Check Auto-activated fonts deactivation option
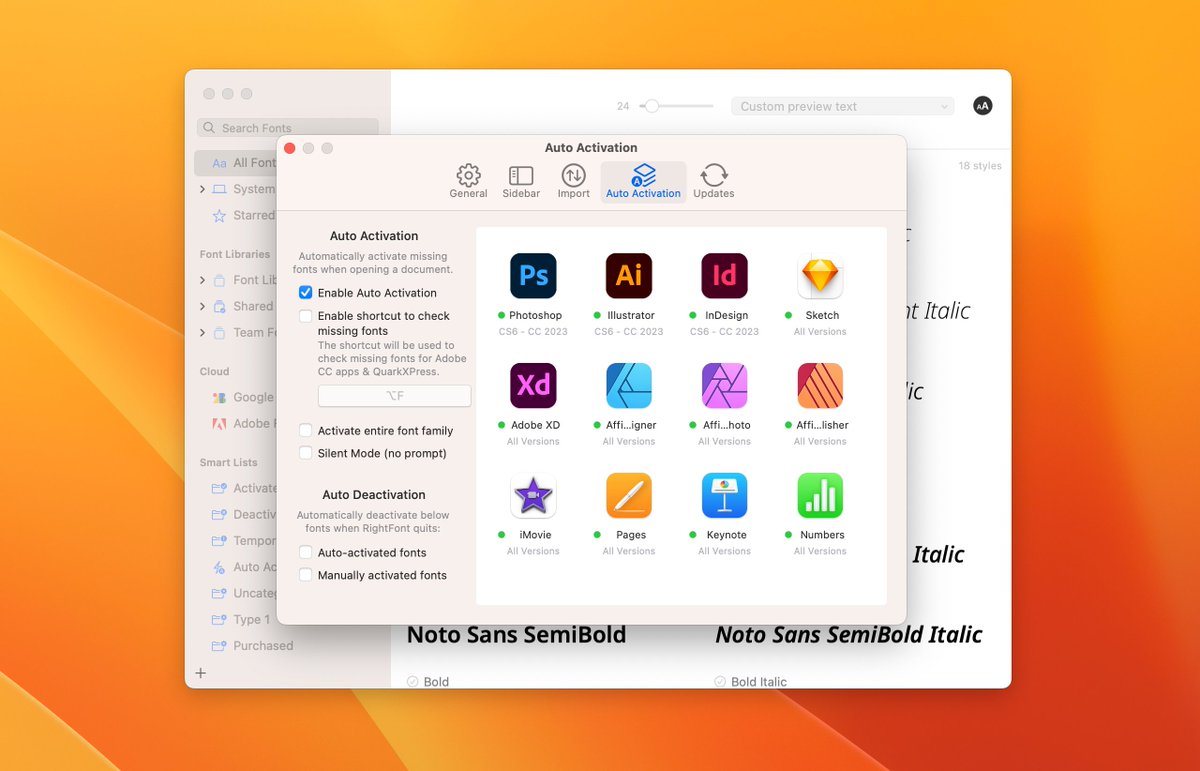This screenshot has width=1200, height=771. click(306, 553)
